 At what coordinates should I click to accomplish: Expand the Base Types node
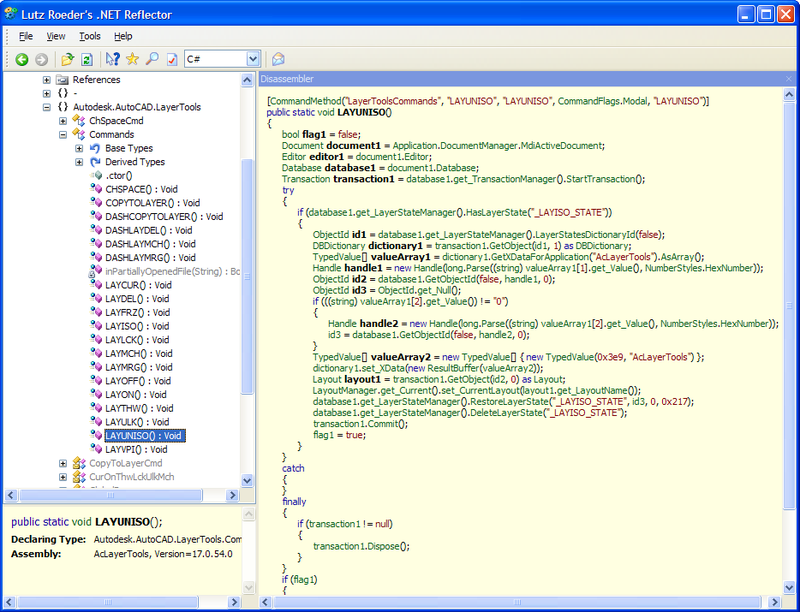tap(79, 148)
